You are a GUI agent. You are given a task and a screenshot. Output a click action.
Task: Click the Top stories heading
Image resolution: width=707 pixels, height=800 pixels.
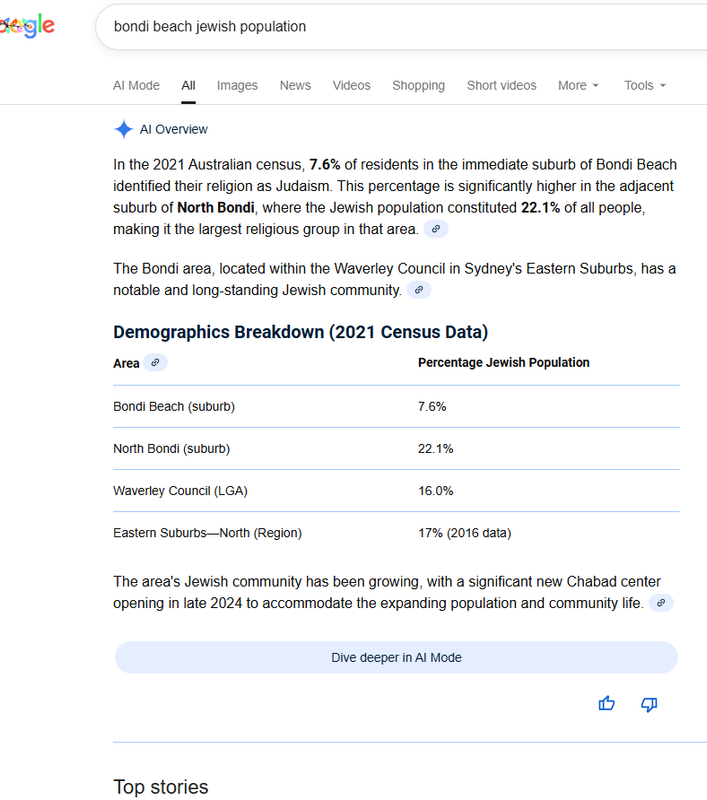[161, 787]
